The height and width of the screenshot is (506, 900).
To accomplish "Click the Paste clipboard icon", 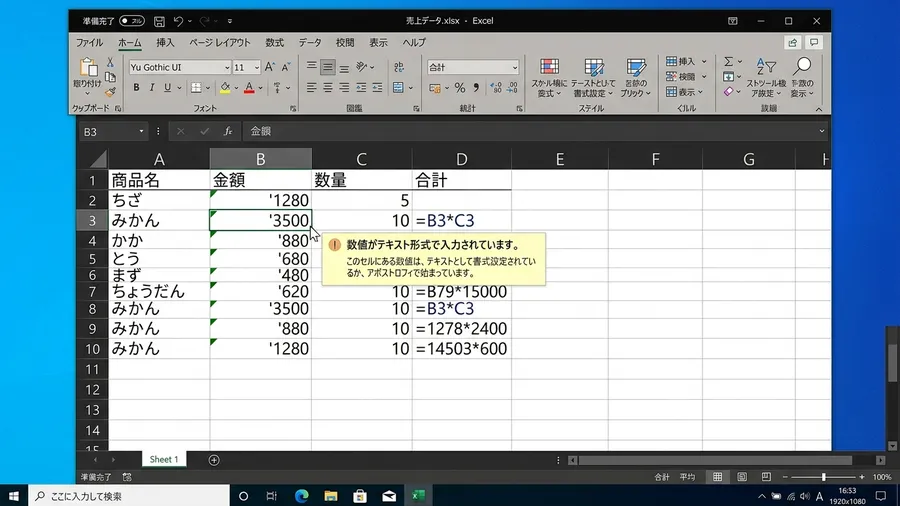I will tap(88, 67).
